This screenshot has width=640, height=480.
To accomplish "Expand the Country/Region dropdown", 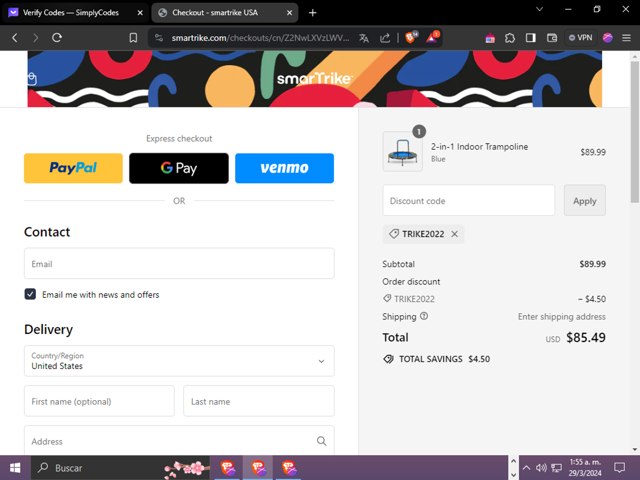I will [179, 361].
